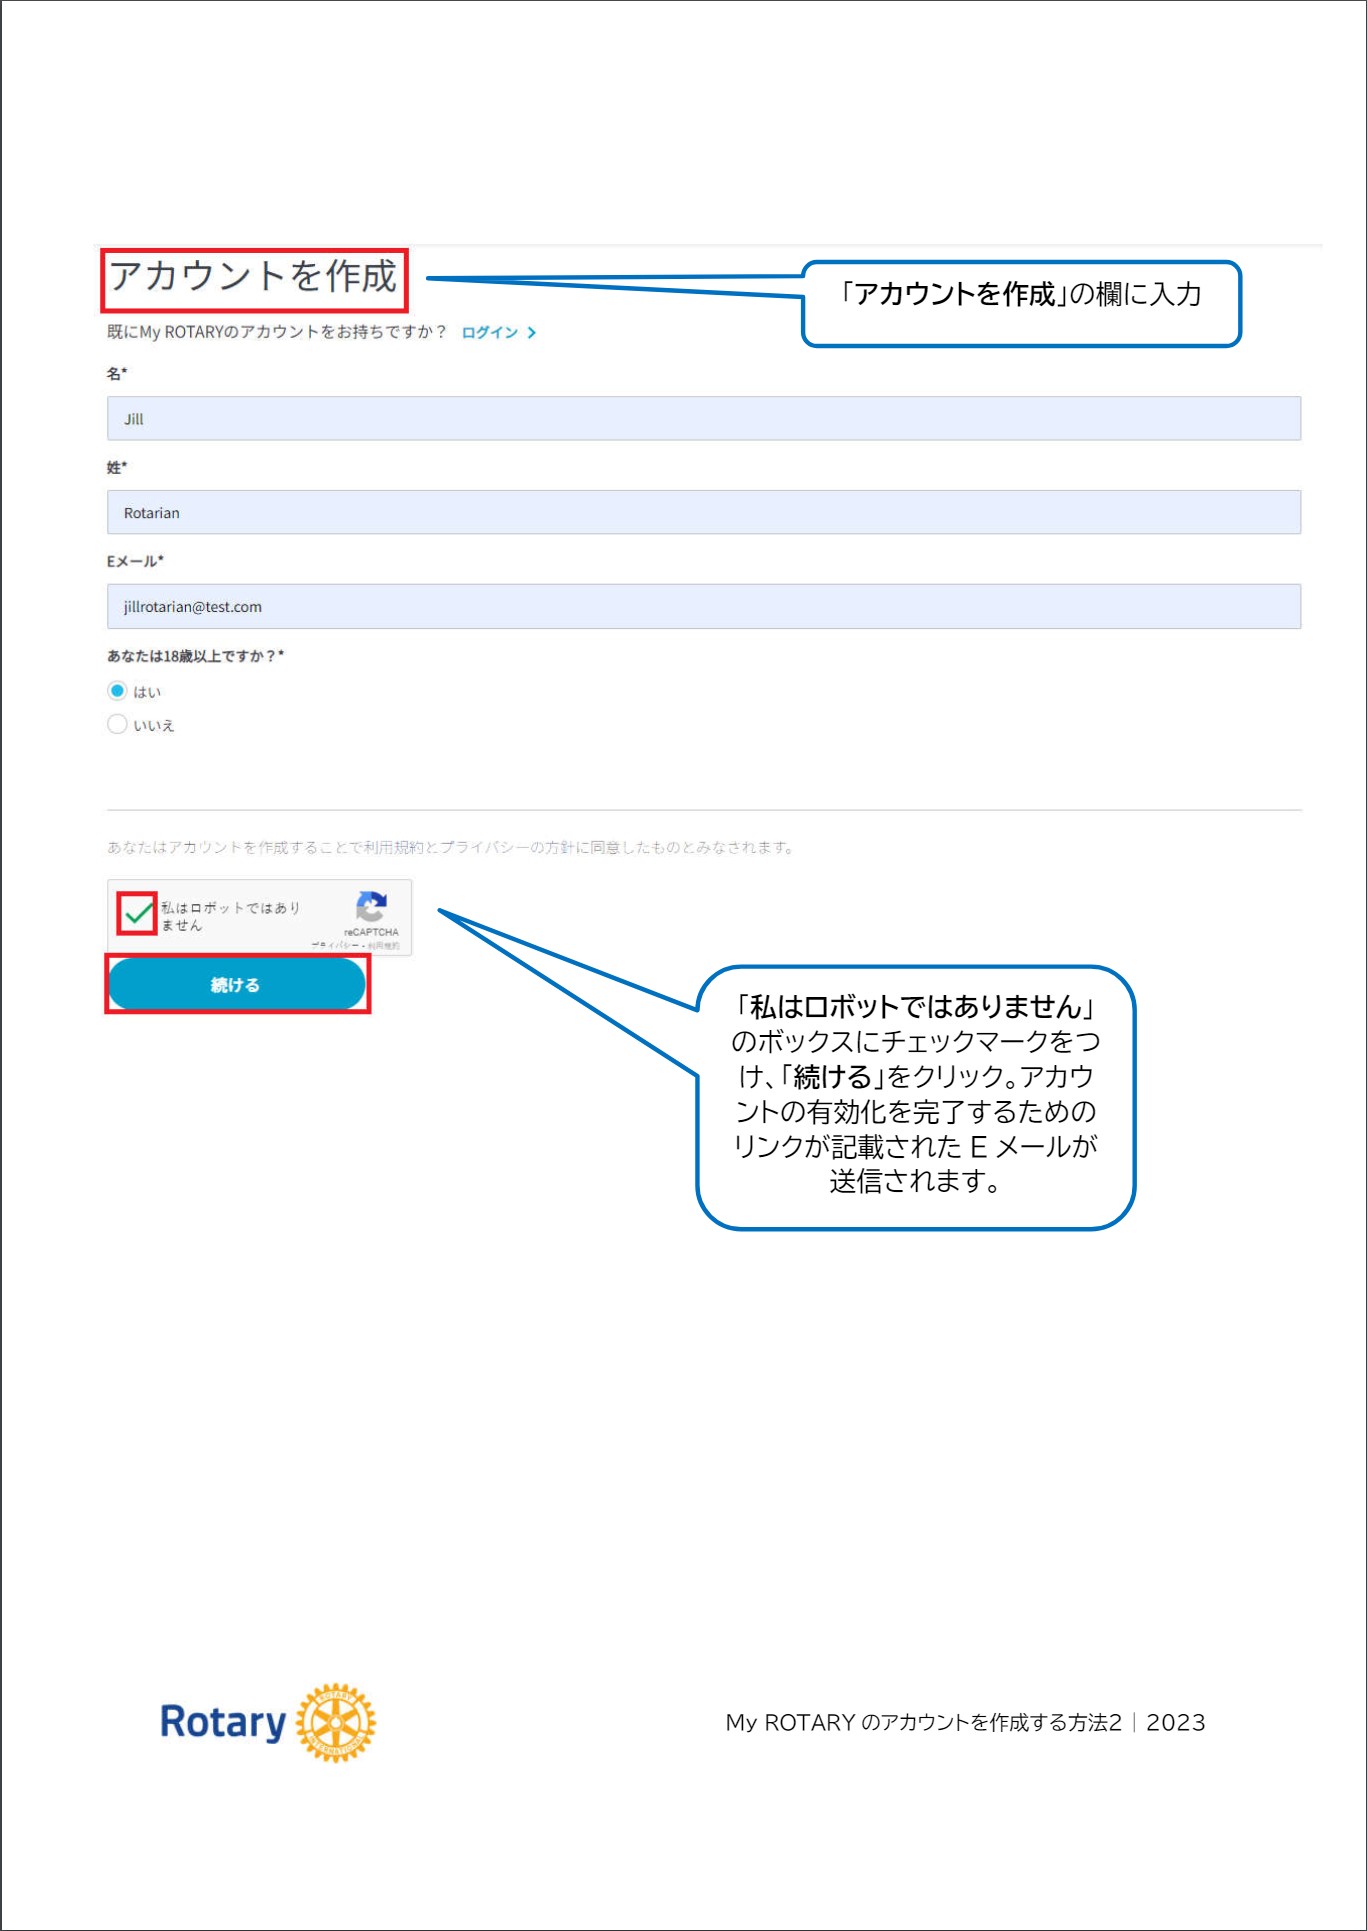Screen dimensions: 1367x1931
Task: Click the grey 利用規約とプライバシー agreement notice
Action: (x=450, y=847)
